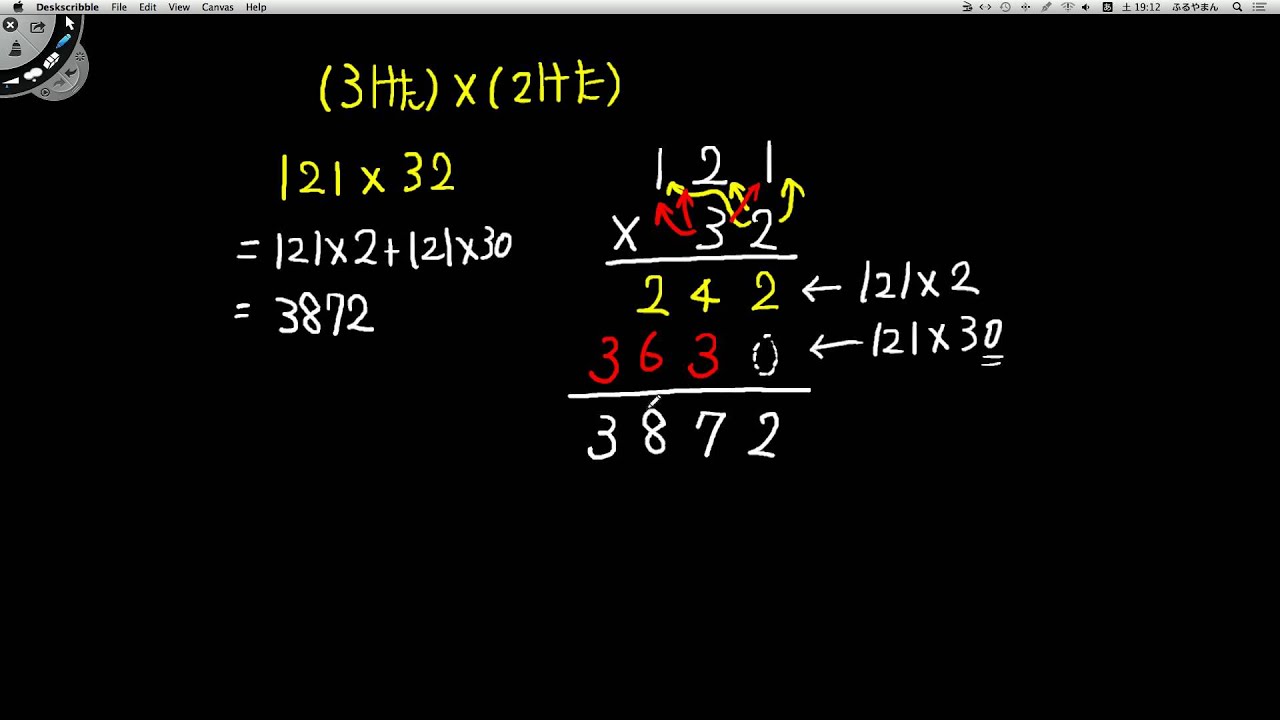Click the redo arrow button

[x=59, y=82]
